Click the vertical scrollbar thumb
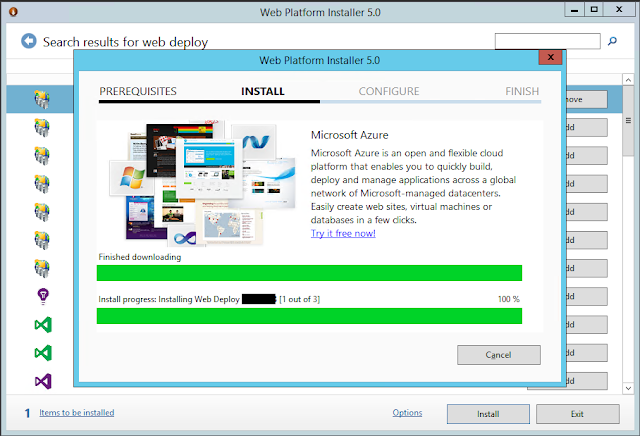The image size is (640, 436). [628, 121]
